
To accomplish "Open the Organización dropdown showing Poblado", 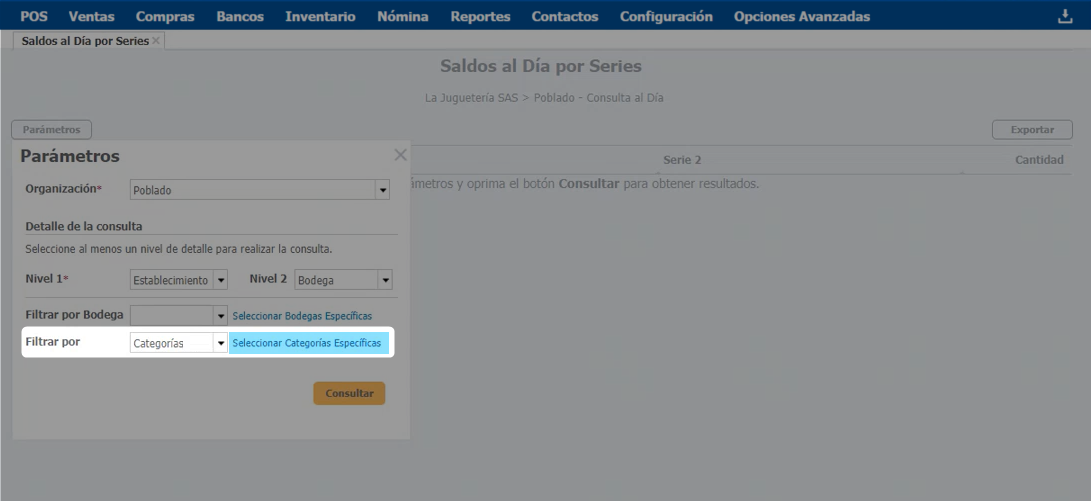I will 259,190.
